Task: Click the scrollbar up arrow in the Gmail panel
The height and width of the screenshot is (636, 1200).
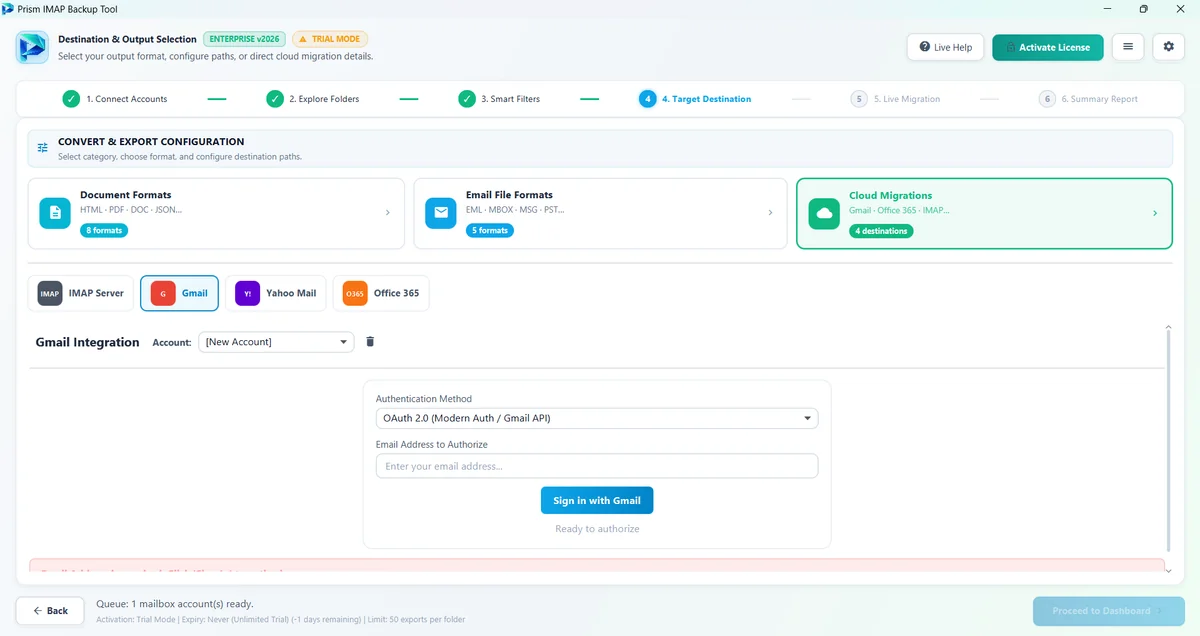Action: (1169, 326)
